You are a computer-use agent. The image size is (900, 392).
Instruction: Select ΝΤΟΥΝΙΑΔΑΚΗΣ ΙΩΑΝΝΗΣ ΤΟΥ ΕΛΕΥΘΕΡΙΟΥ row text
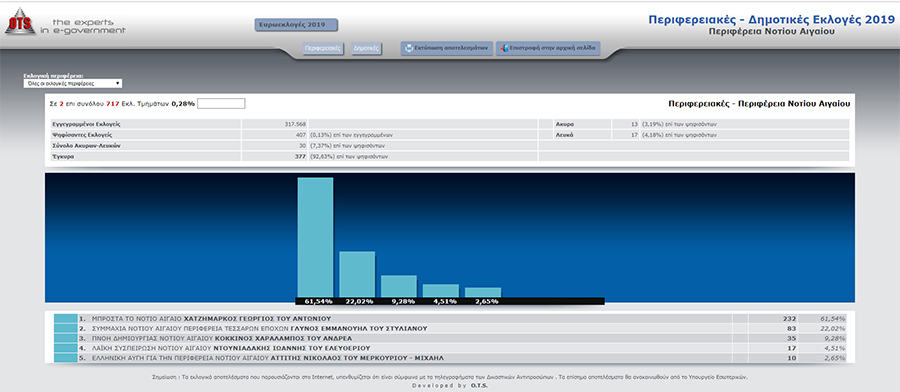coord(292,348)
